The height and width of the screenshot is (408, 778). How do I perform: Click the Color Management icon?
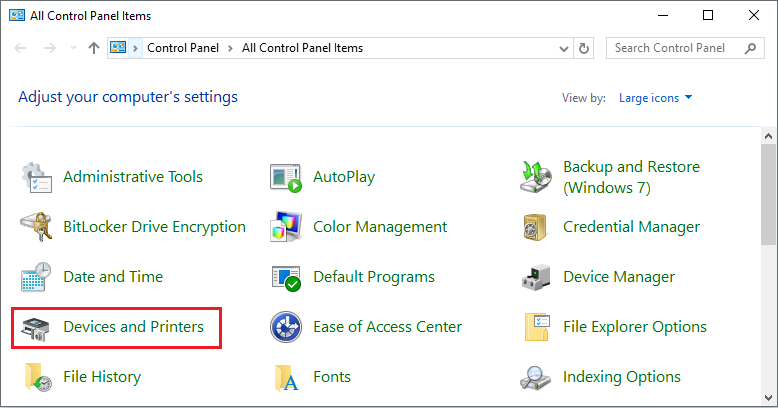(x=286, y=227)
